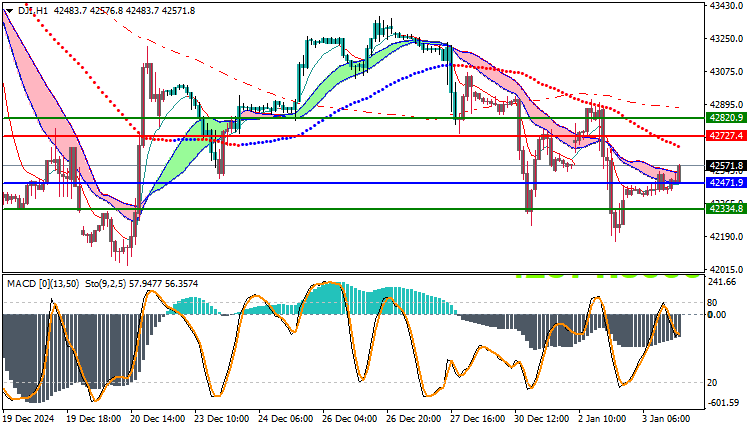
Task: Open the dropdown arrow beside DJI,H1
Action: (x=9, y=11)
